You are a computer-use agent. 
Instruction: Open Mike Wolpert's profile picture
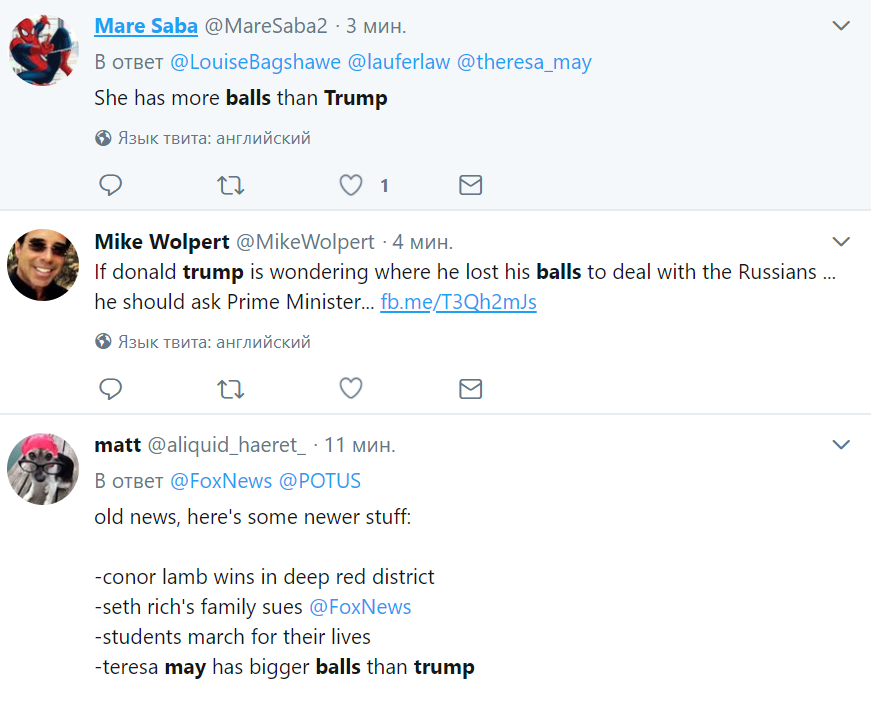(43, 265)
